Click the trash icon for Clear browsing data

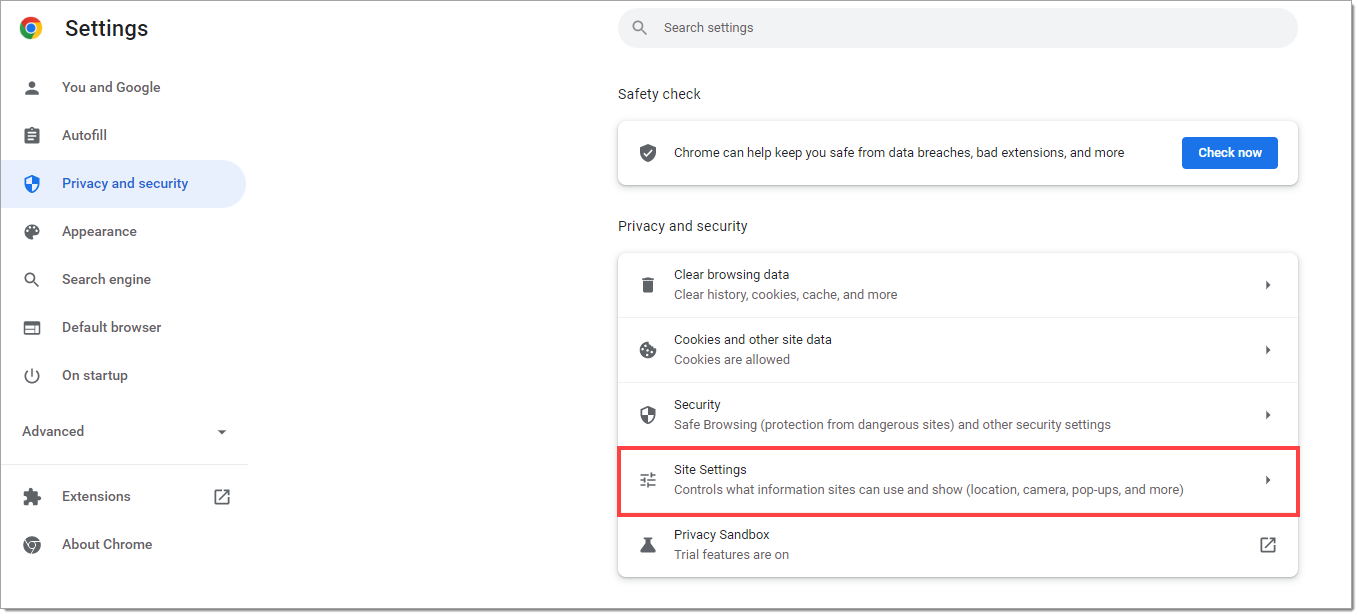pos(648,285)
